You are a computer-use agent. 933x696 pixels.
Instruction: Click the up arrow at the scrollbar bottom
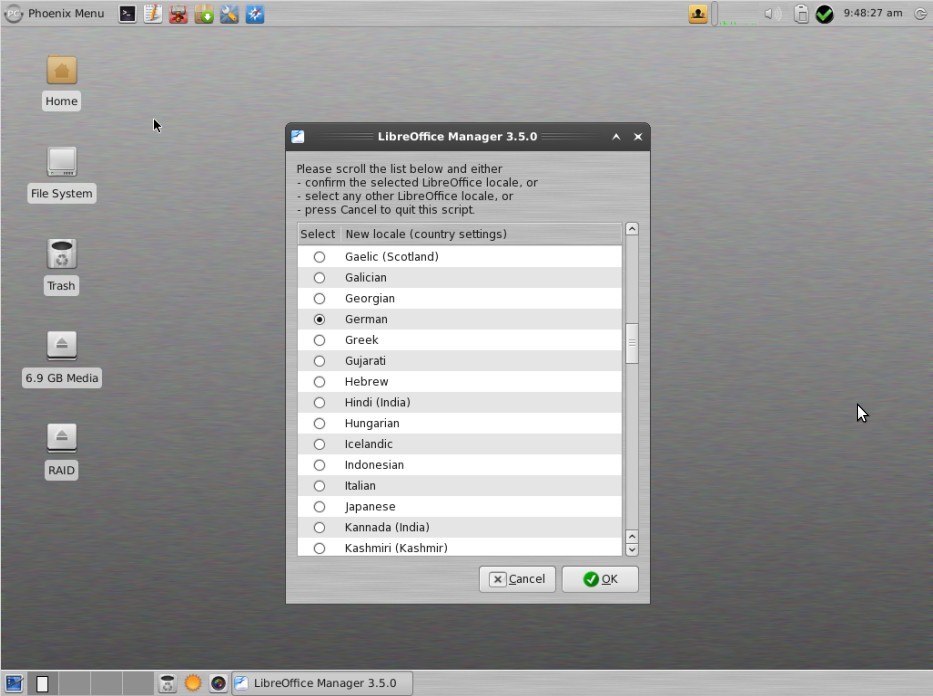pyautogui.click(x=632, y=536)
